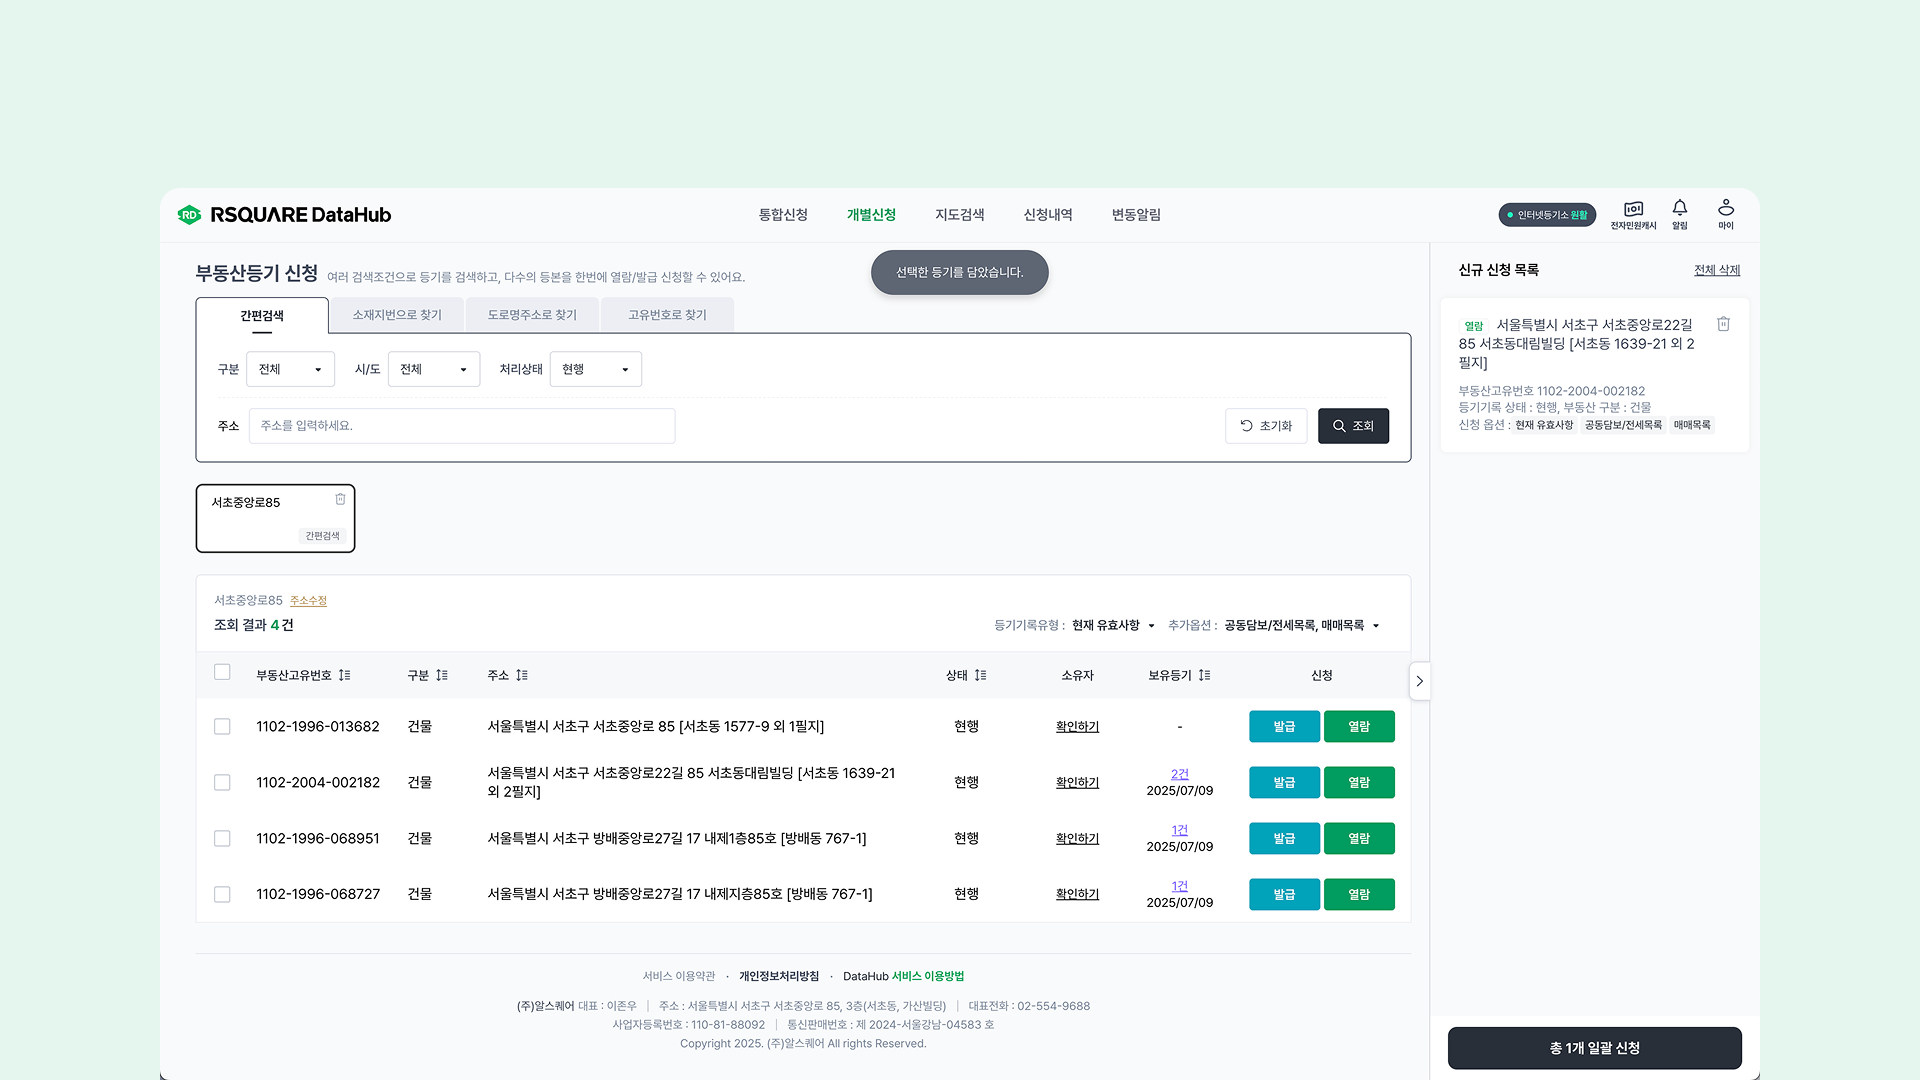The width and height of the screenshot is (1920, 1080).
Task: Open the 마이 profile icon
Action: point(1726,208)
